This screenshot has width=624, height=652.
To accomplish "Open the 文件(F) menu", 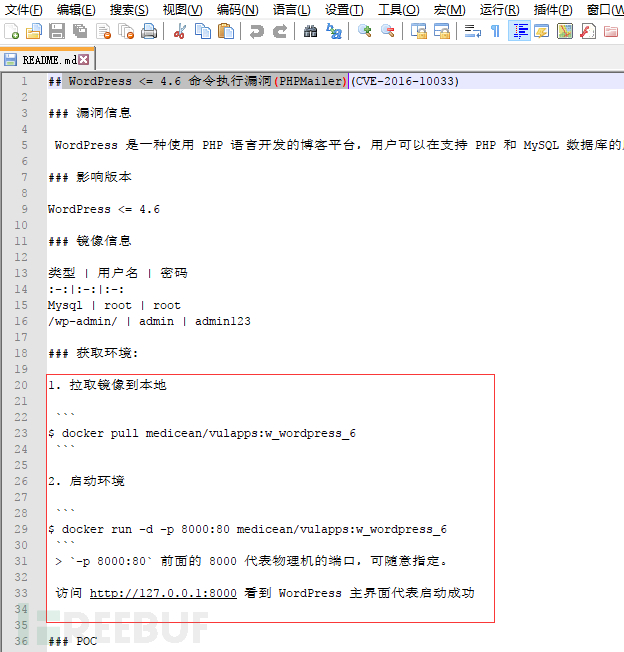I will (23, 9).
